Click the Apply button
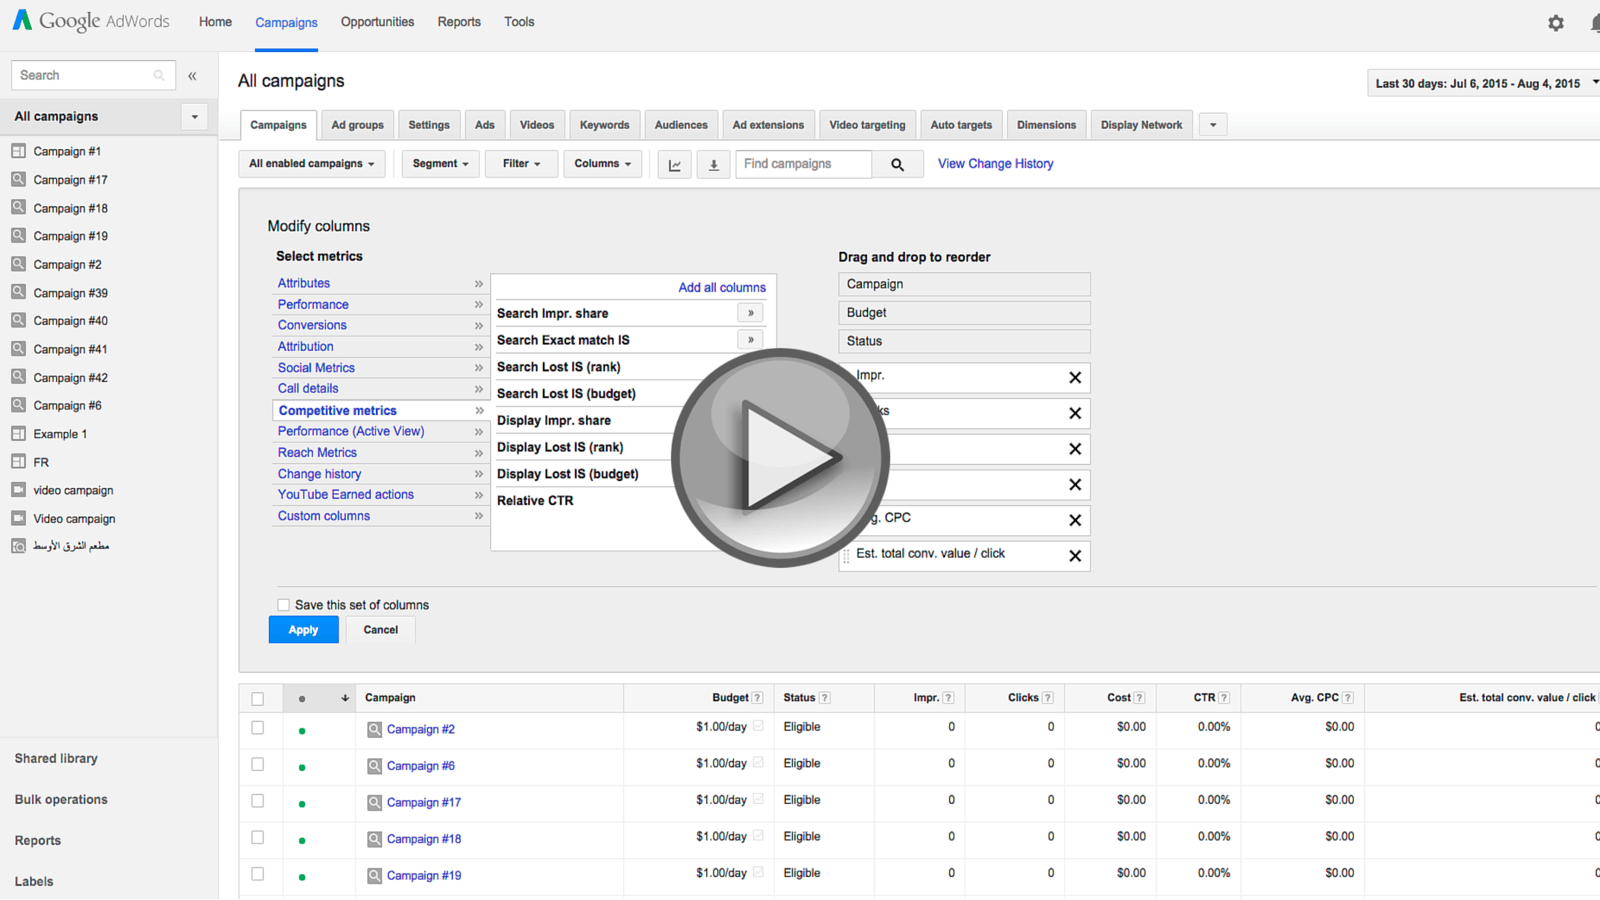Screen dimensions: 1600x900 [303, 630]
